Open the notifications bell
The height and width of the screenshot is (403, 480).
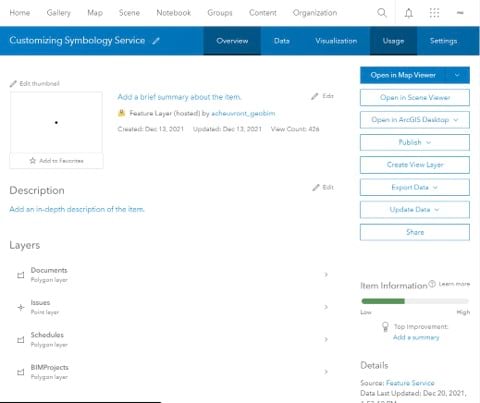pyautogui.click(x=409, y=13)
